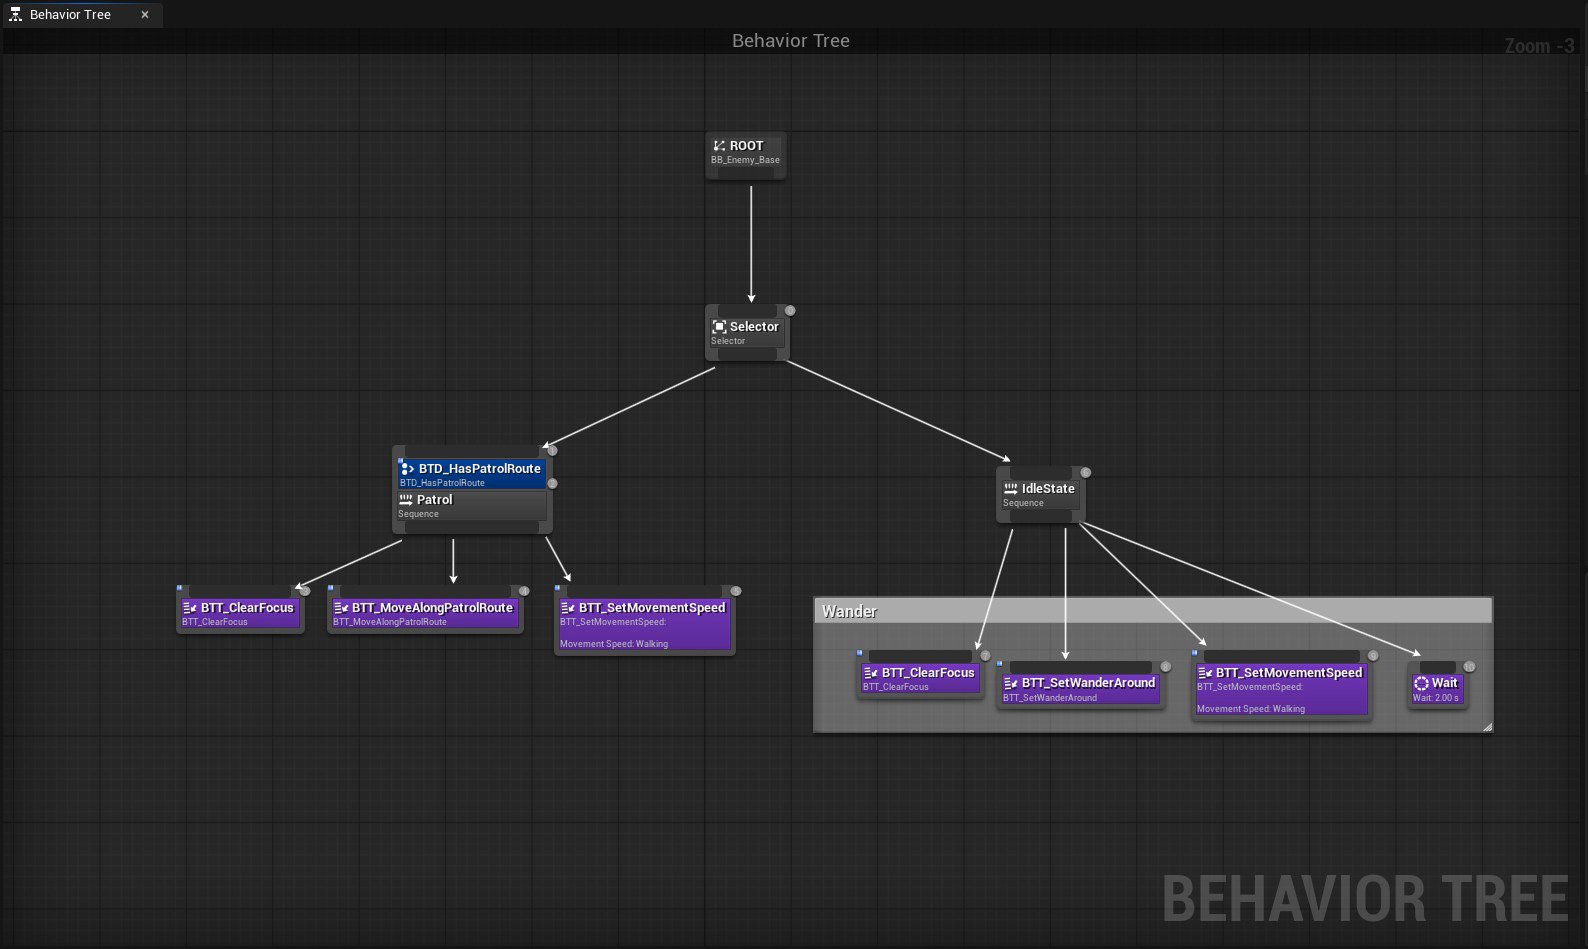Click the task icon on BTT_ClearFocus under Patrol
The image size is (1588, 949).
pyautogui.click(x=190, y=608)
